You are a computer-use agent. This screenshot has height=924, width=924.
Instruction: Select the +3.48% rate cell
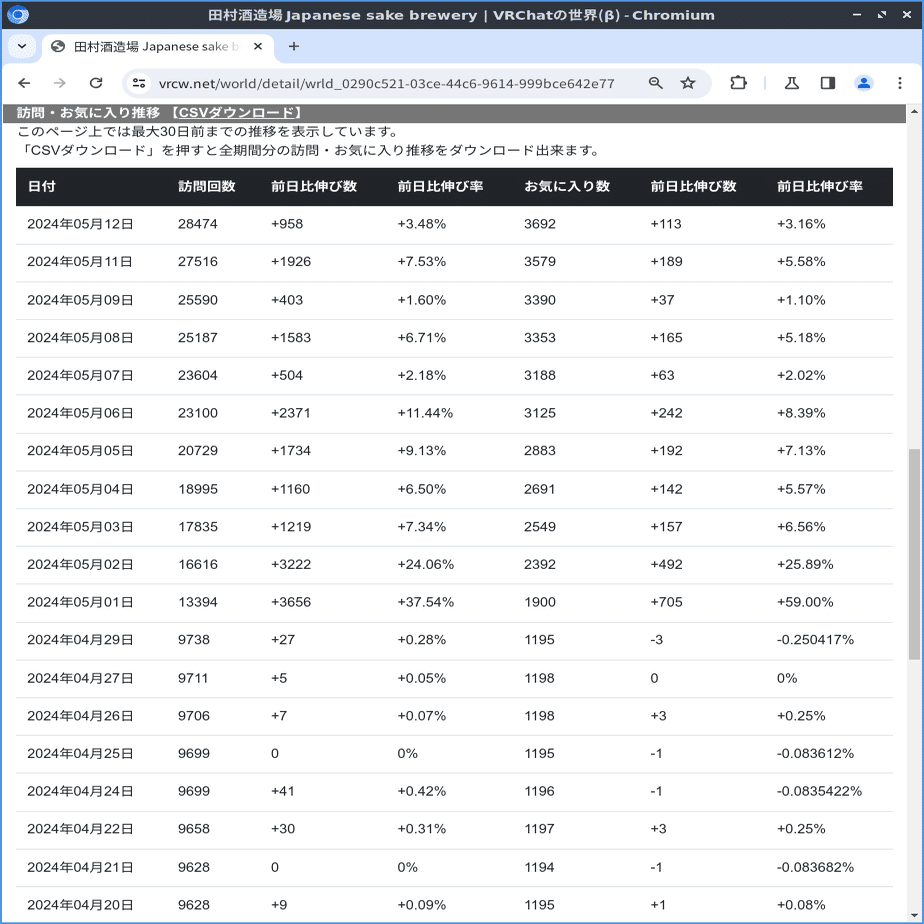point(422,225)
